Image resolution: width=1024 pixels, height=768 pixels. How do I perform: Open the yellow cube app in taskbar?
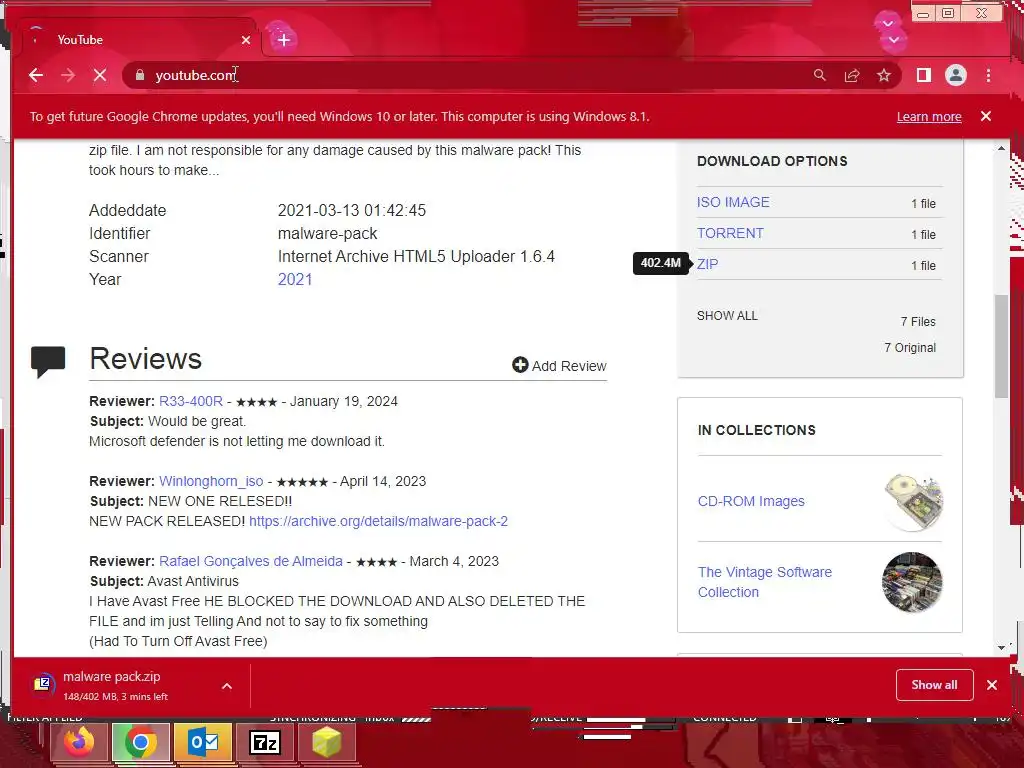(327, 743)
